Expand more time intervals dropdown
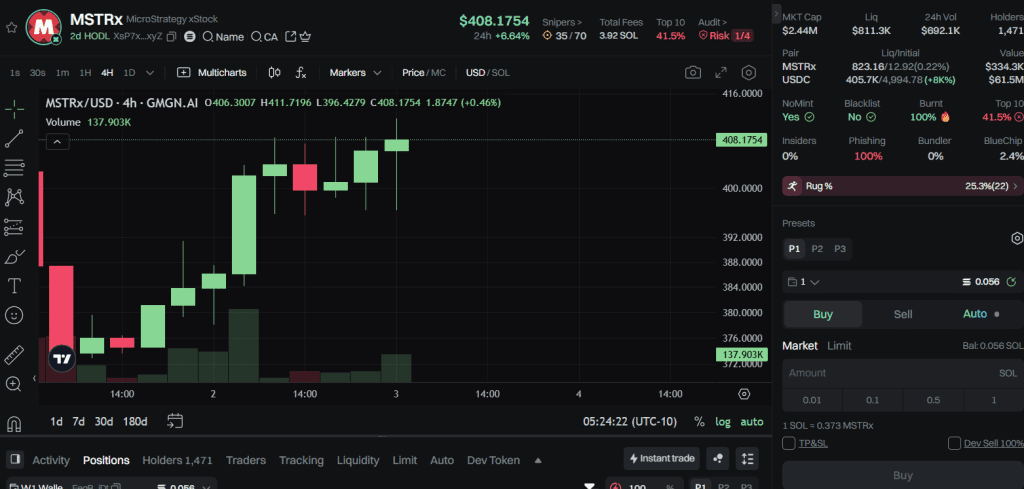The height and width of the screenshot is (489, 1024). click(x=150, y=72)
